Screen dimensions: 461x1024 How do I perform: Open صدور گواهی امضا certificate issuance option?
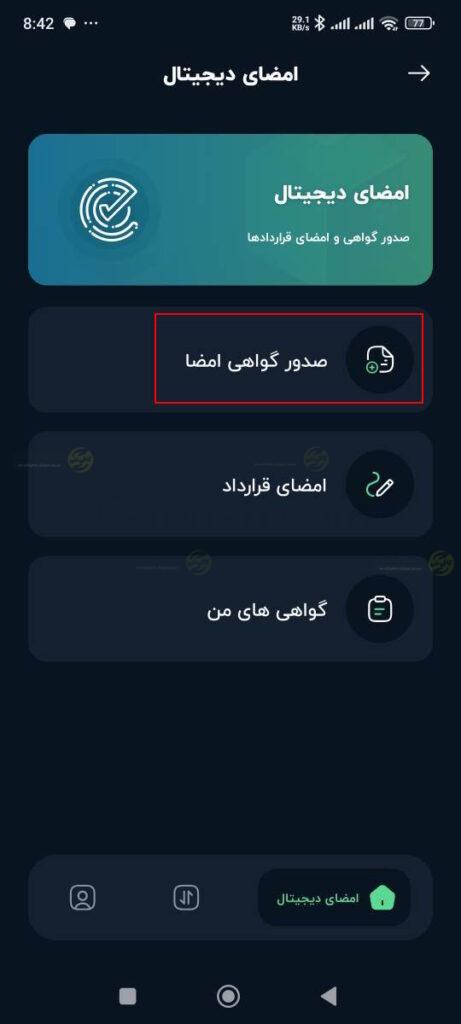point(230,359)
